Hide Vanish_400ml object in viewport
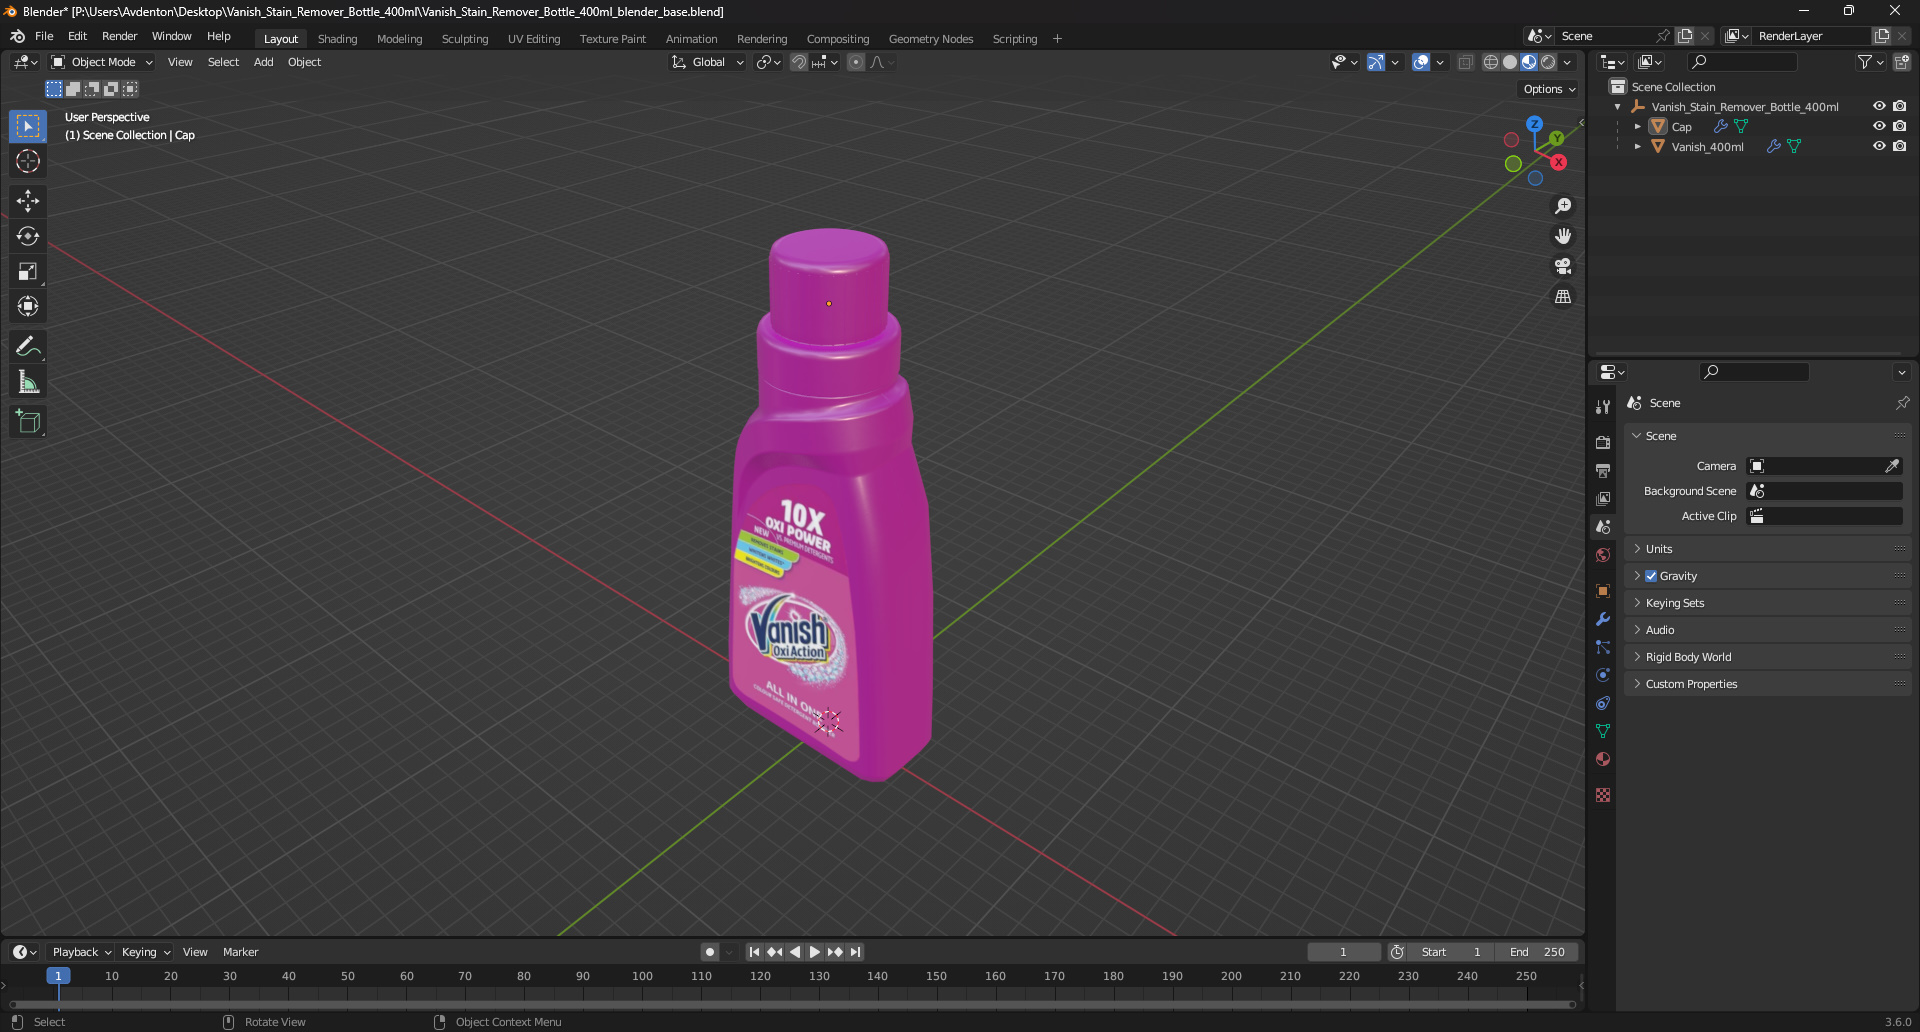The height and width of the screenshot is (1032, 1920). tap(1879, 146)
